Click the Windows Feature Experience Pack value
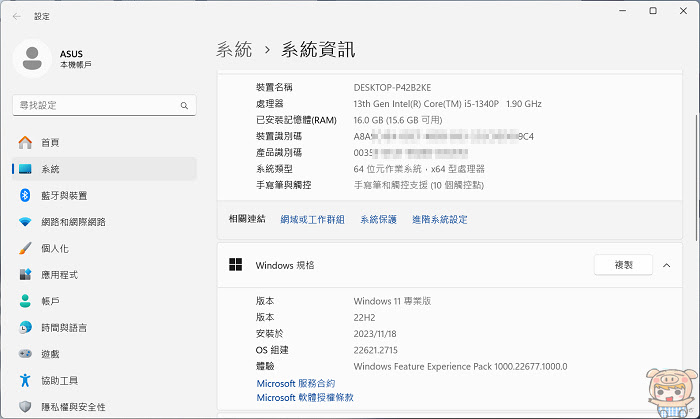The width and height of the screenshot is (700, 419). (x=460, y=366)
